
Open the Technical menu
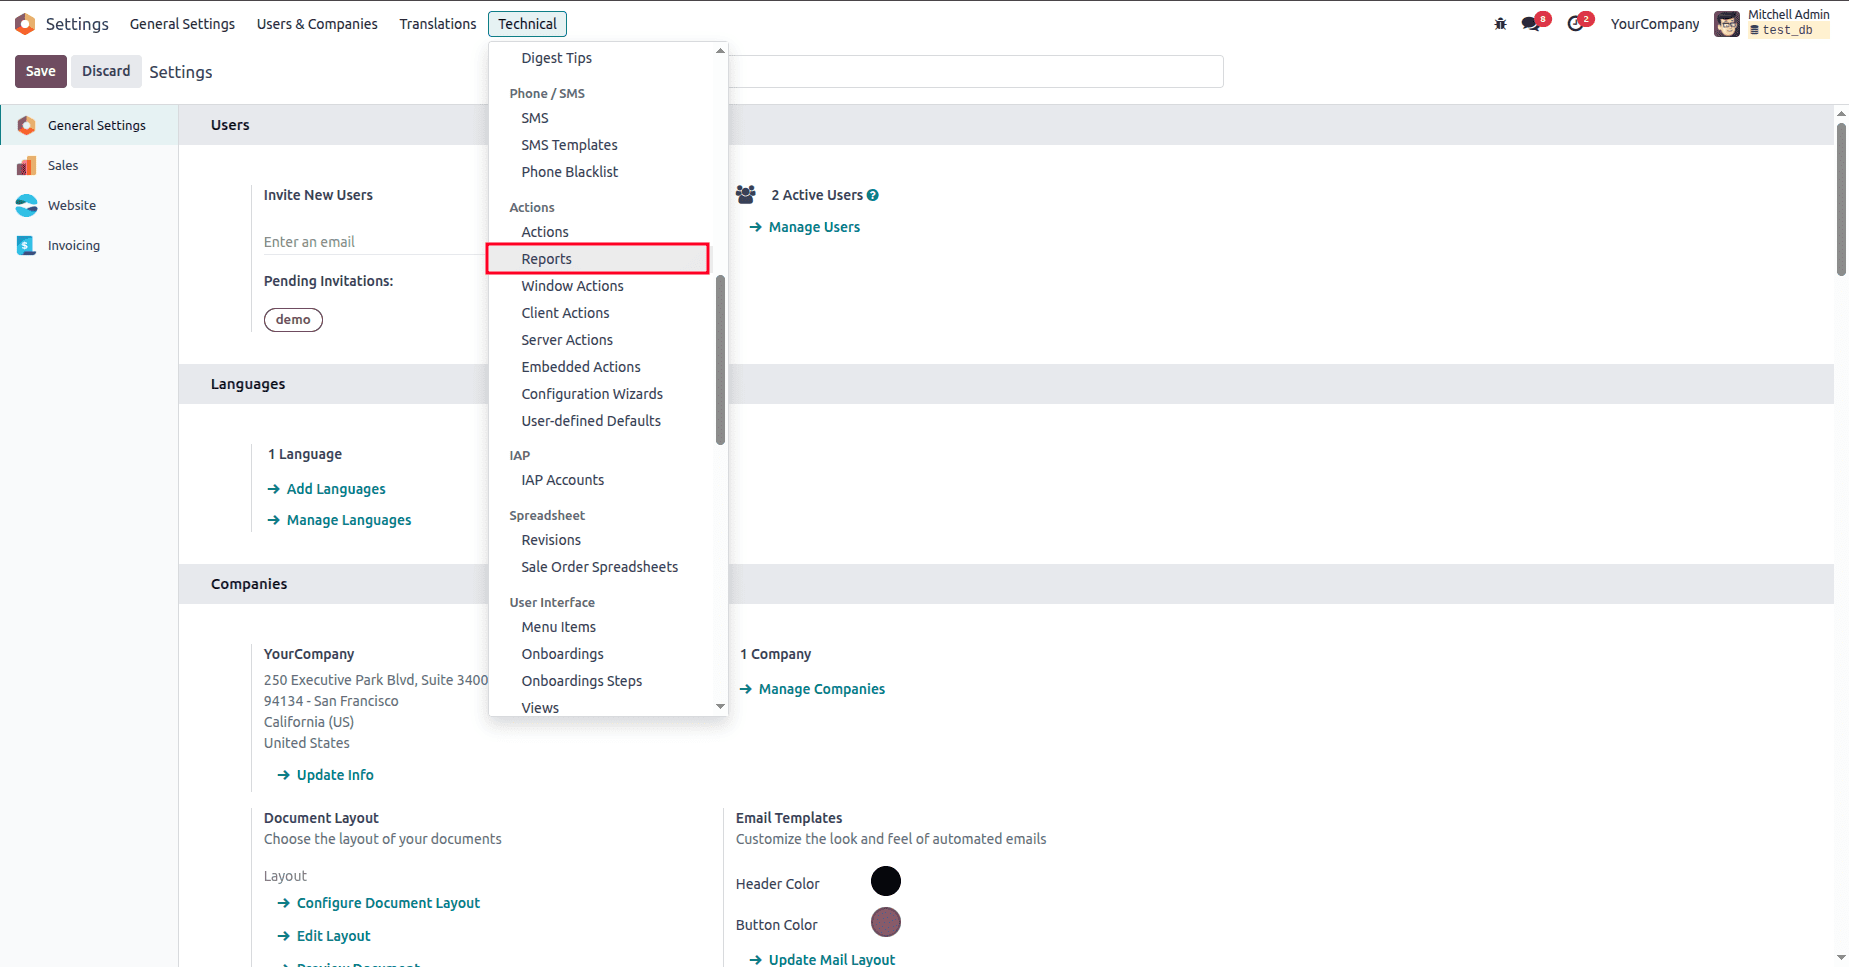[x=527, y=23]
